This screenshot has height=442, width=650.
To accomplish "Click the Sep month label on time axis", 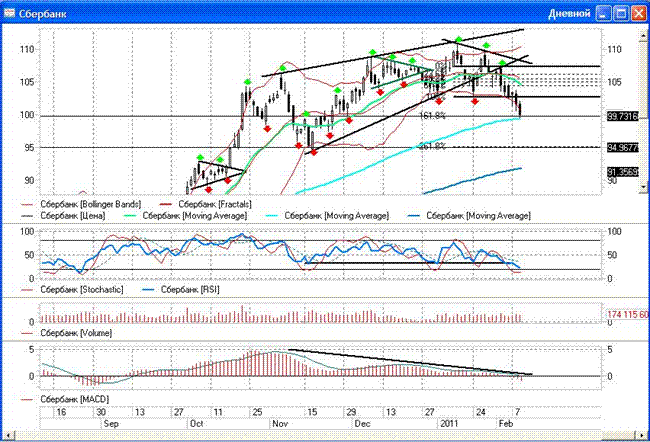I will (x=111, y=424).
